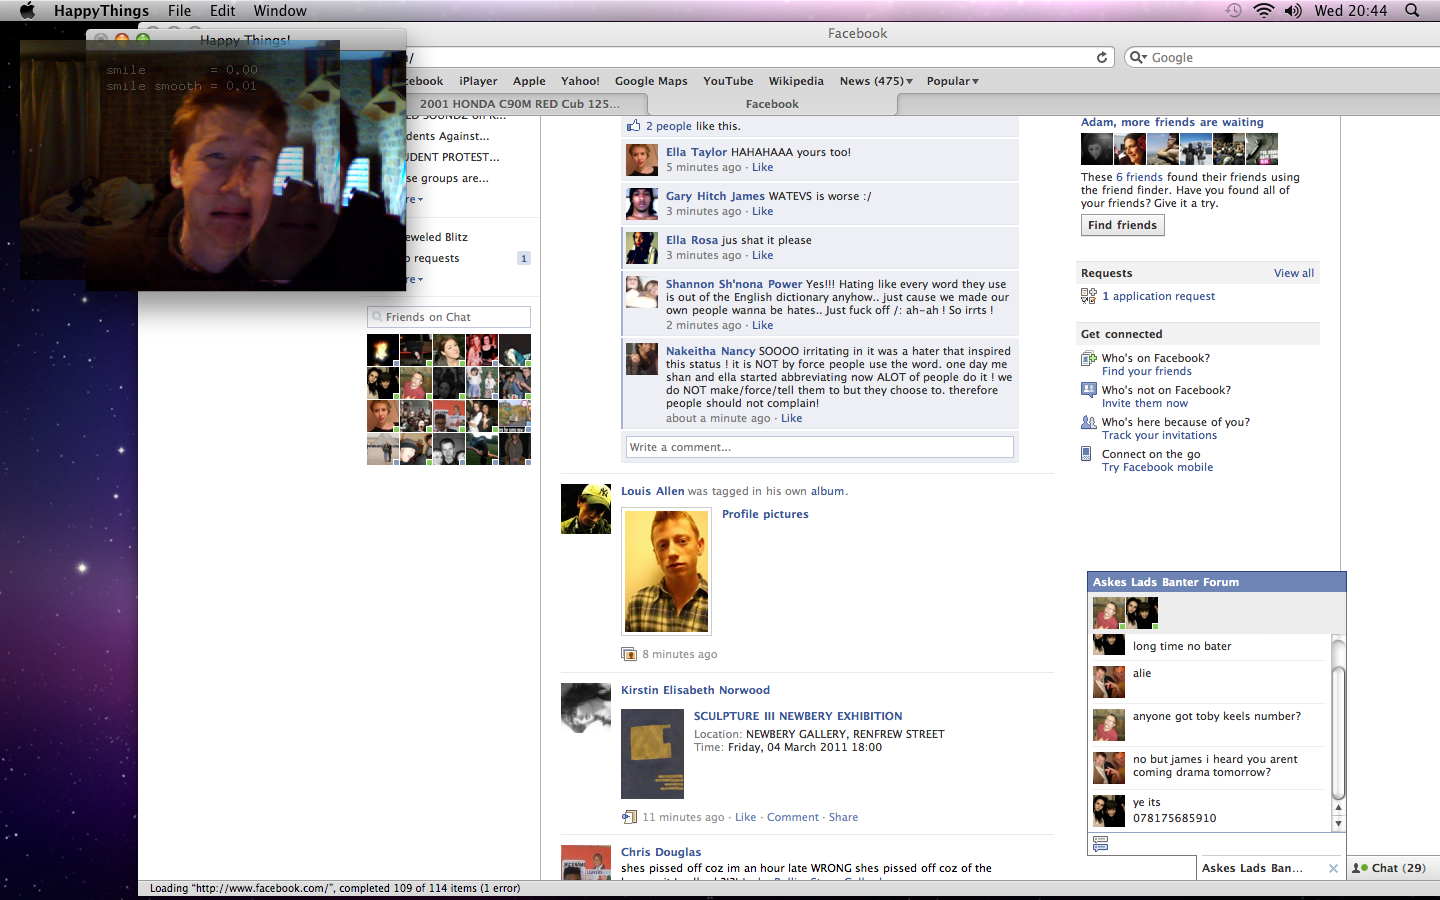Image resolution: width=1440 pixels, height=900 pixels.
Task: Open the Window menu
Action: [280, 10]
